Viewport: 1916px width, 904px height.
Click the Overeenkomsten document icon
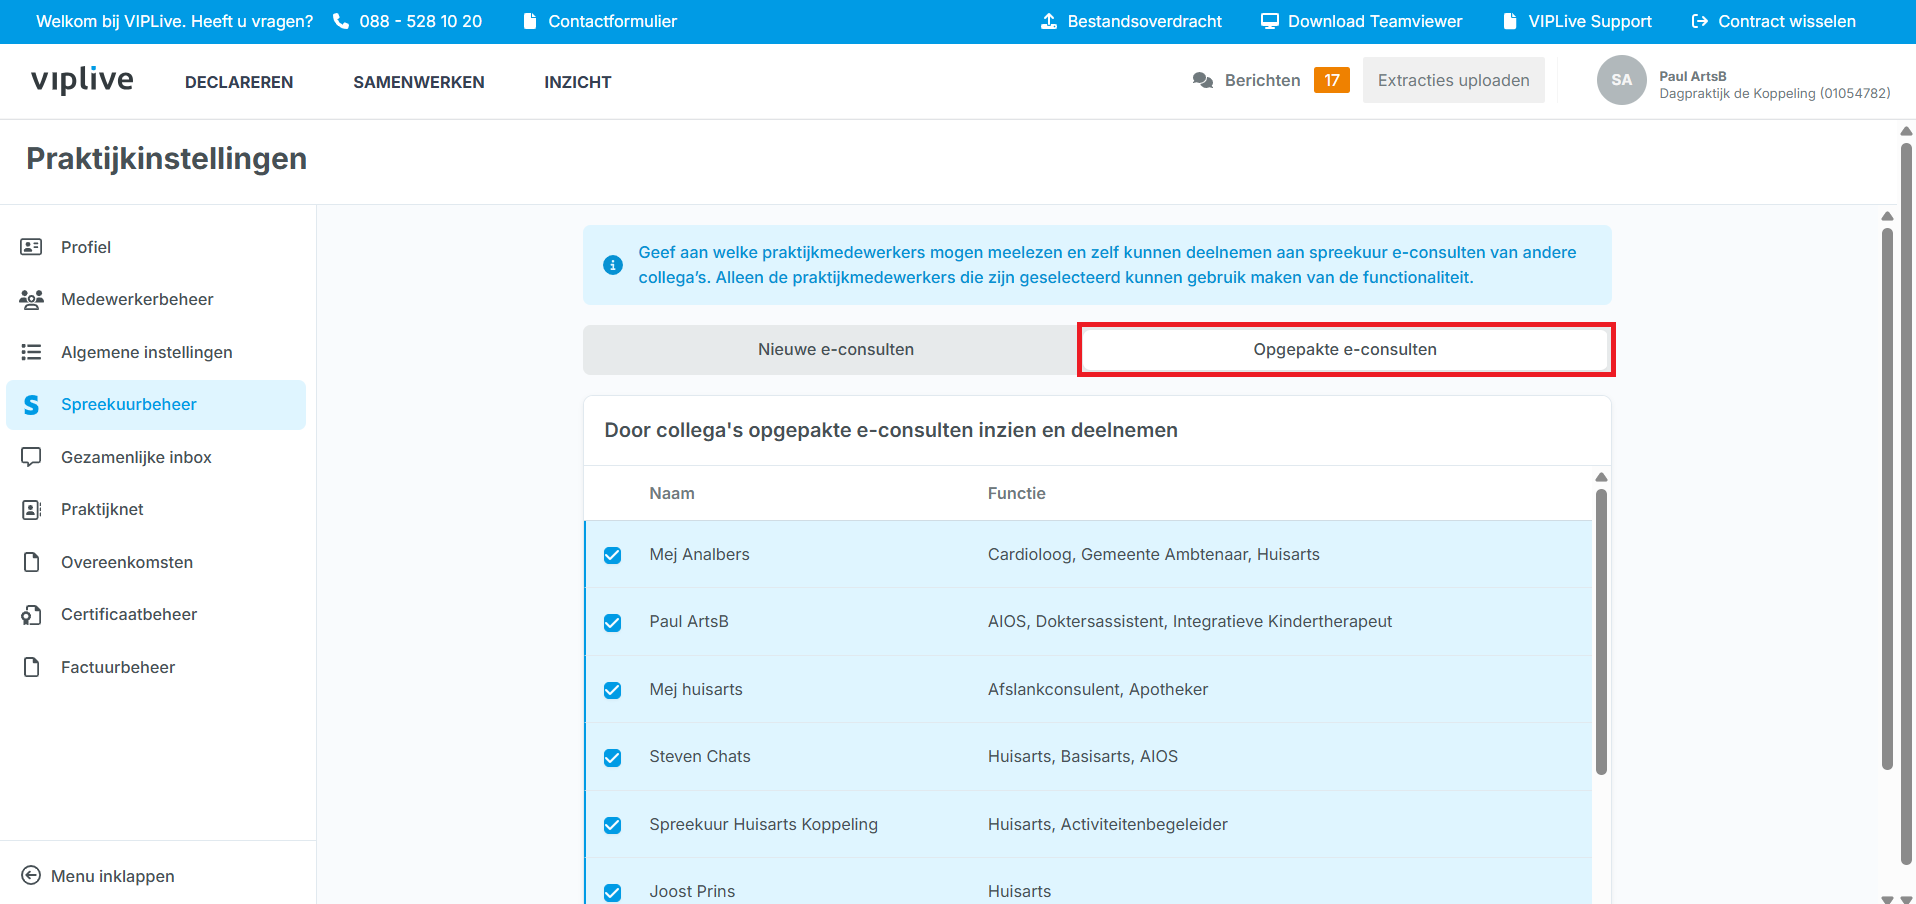click(x=32, y=562)
